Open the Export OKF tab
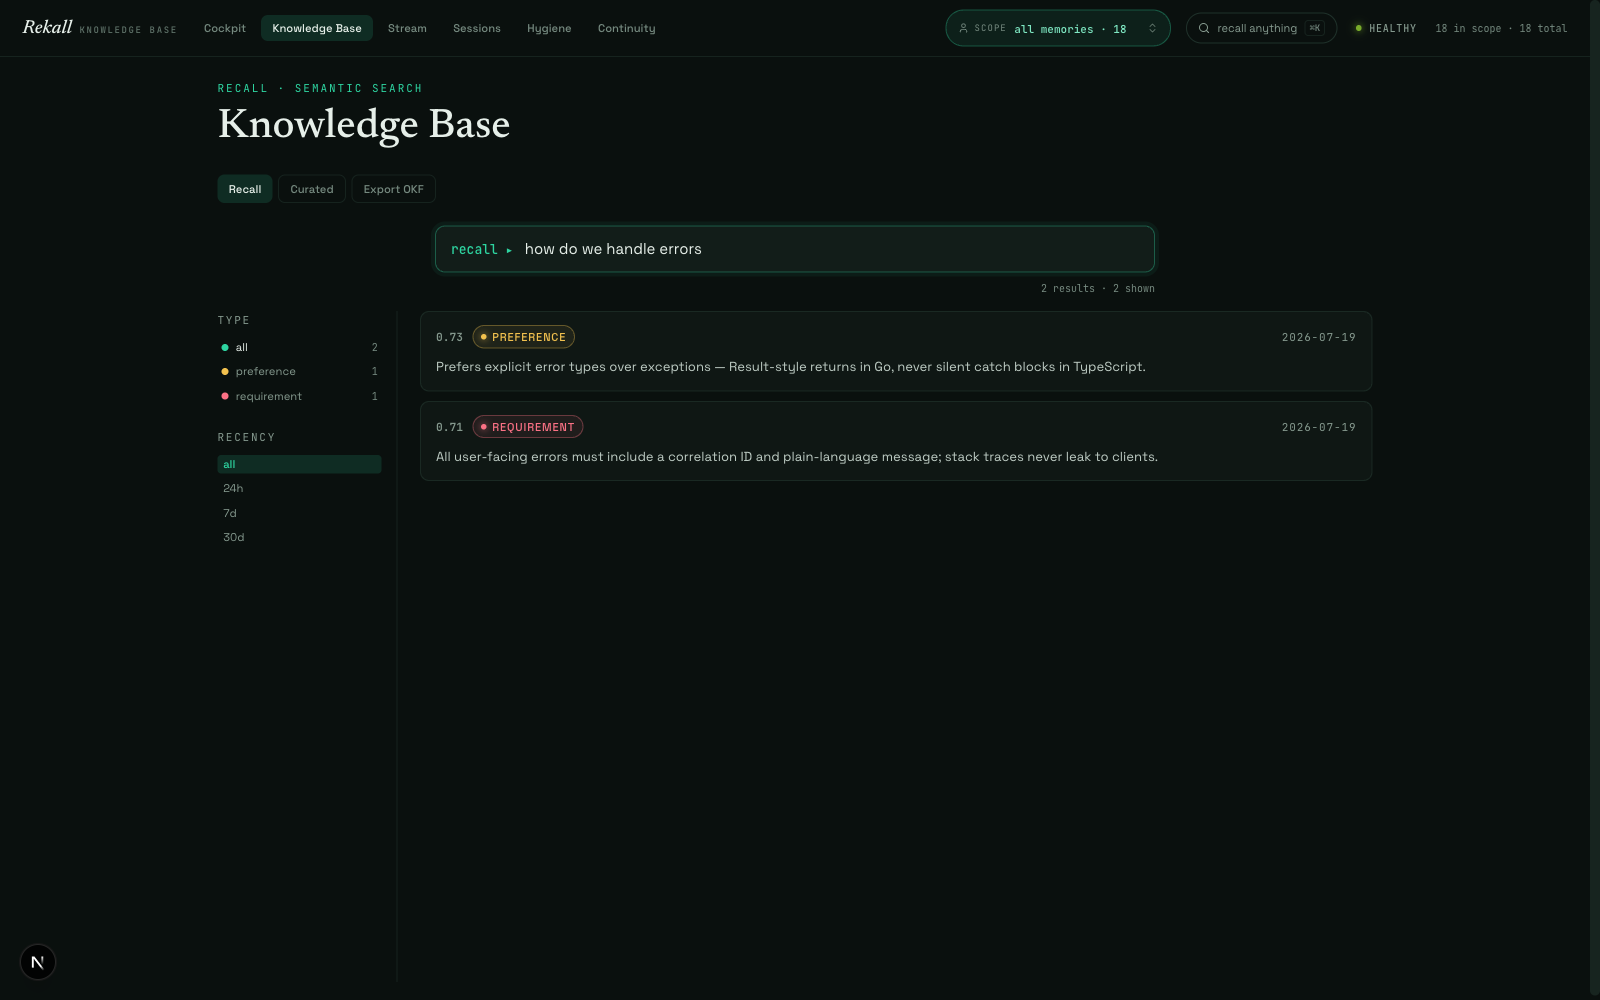 [x=394, y=189]
